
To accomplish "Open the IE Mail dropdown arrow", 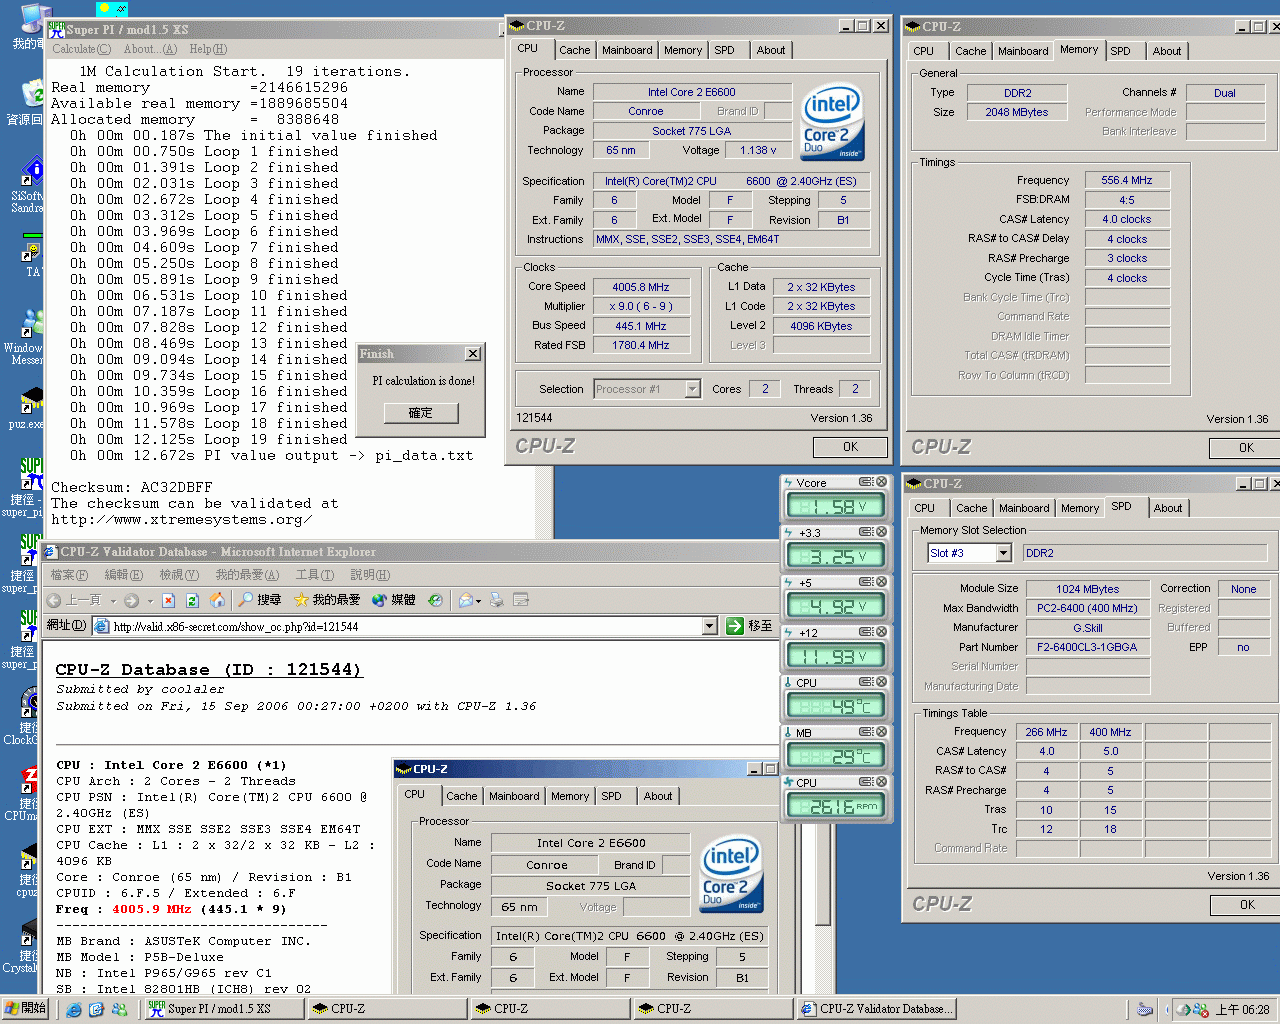I will coord(479,601).
